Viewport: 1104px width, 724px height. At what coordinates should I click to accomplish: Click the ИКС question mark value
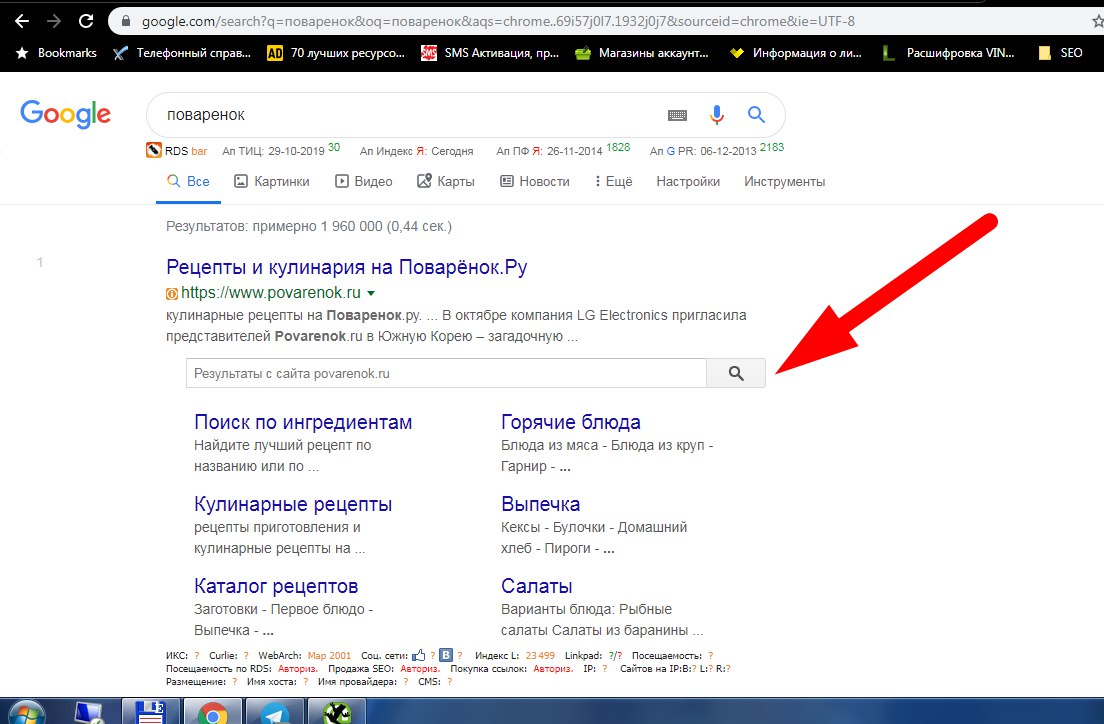[x=197, y=656]
